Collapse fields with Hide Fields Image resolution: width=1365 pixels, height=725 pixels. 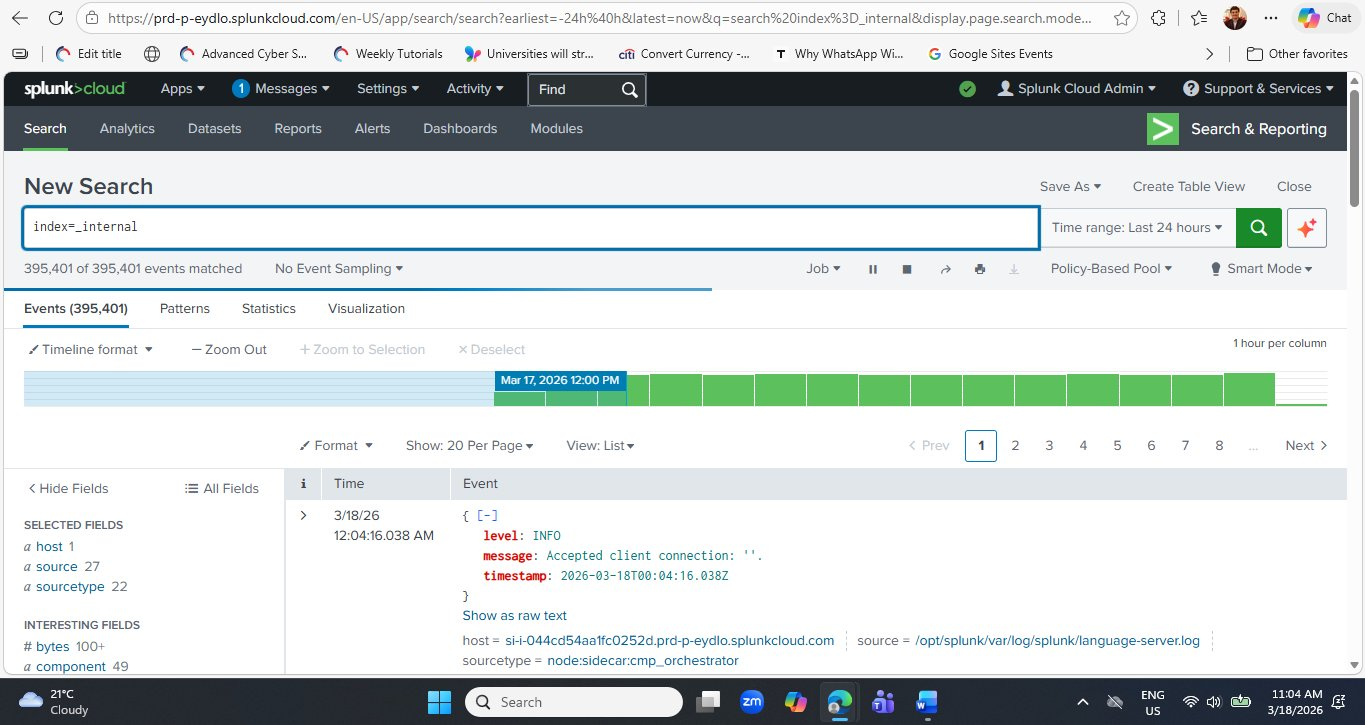coord(67,488)
